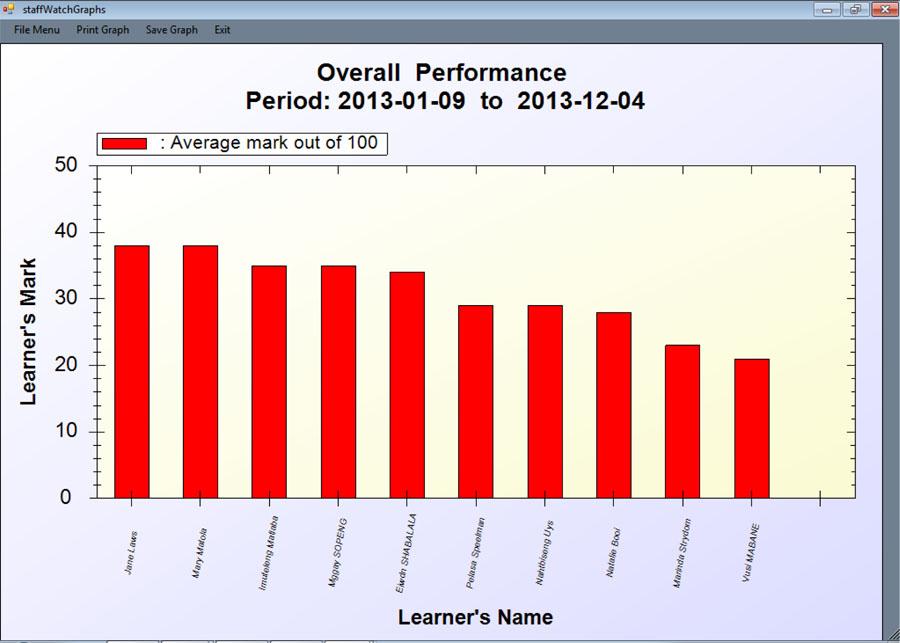Open the File Menu
The image size is (900, 643).
[37, 30]
